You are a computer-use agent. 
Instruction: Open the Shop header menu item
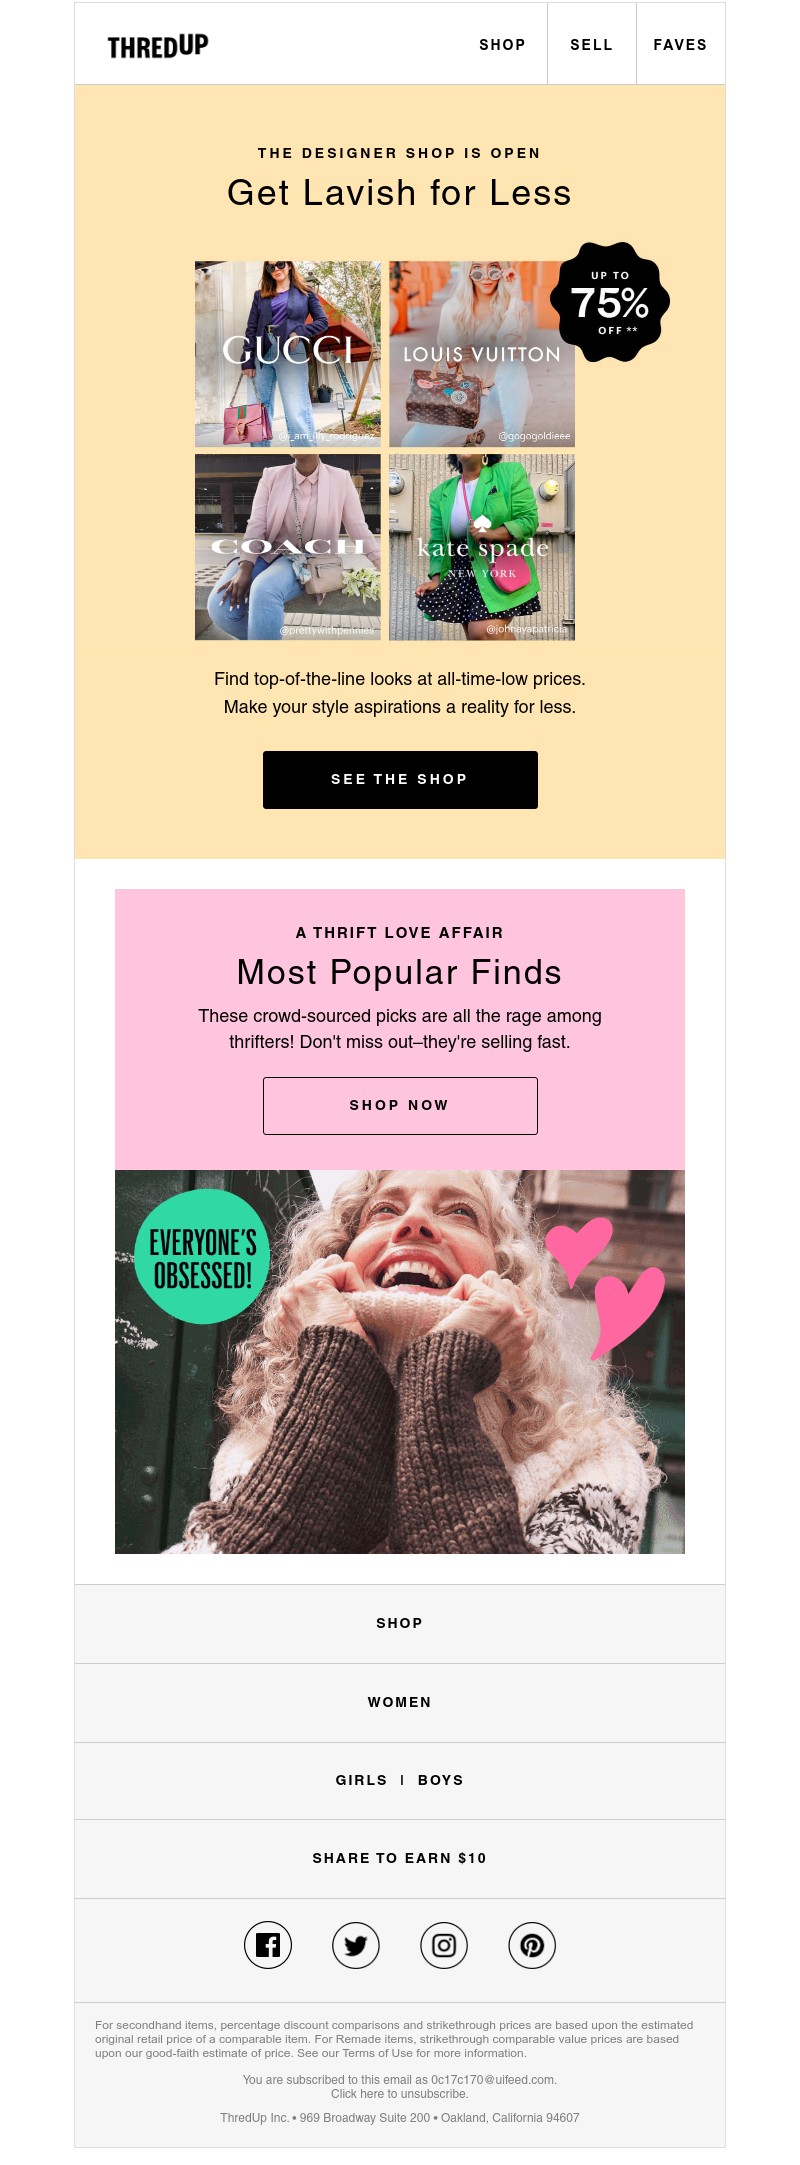click(502, 45)
